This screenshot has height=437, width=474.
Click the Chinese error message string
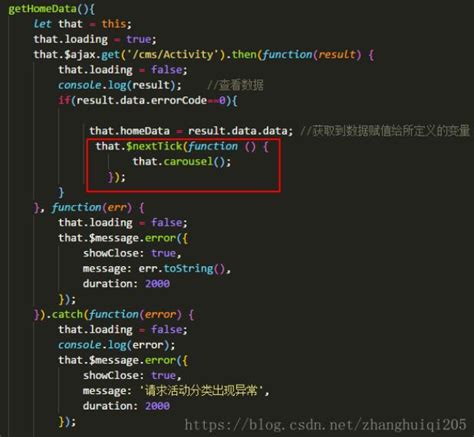point(202,391)
